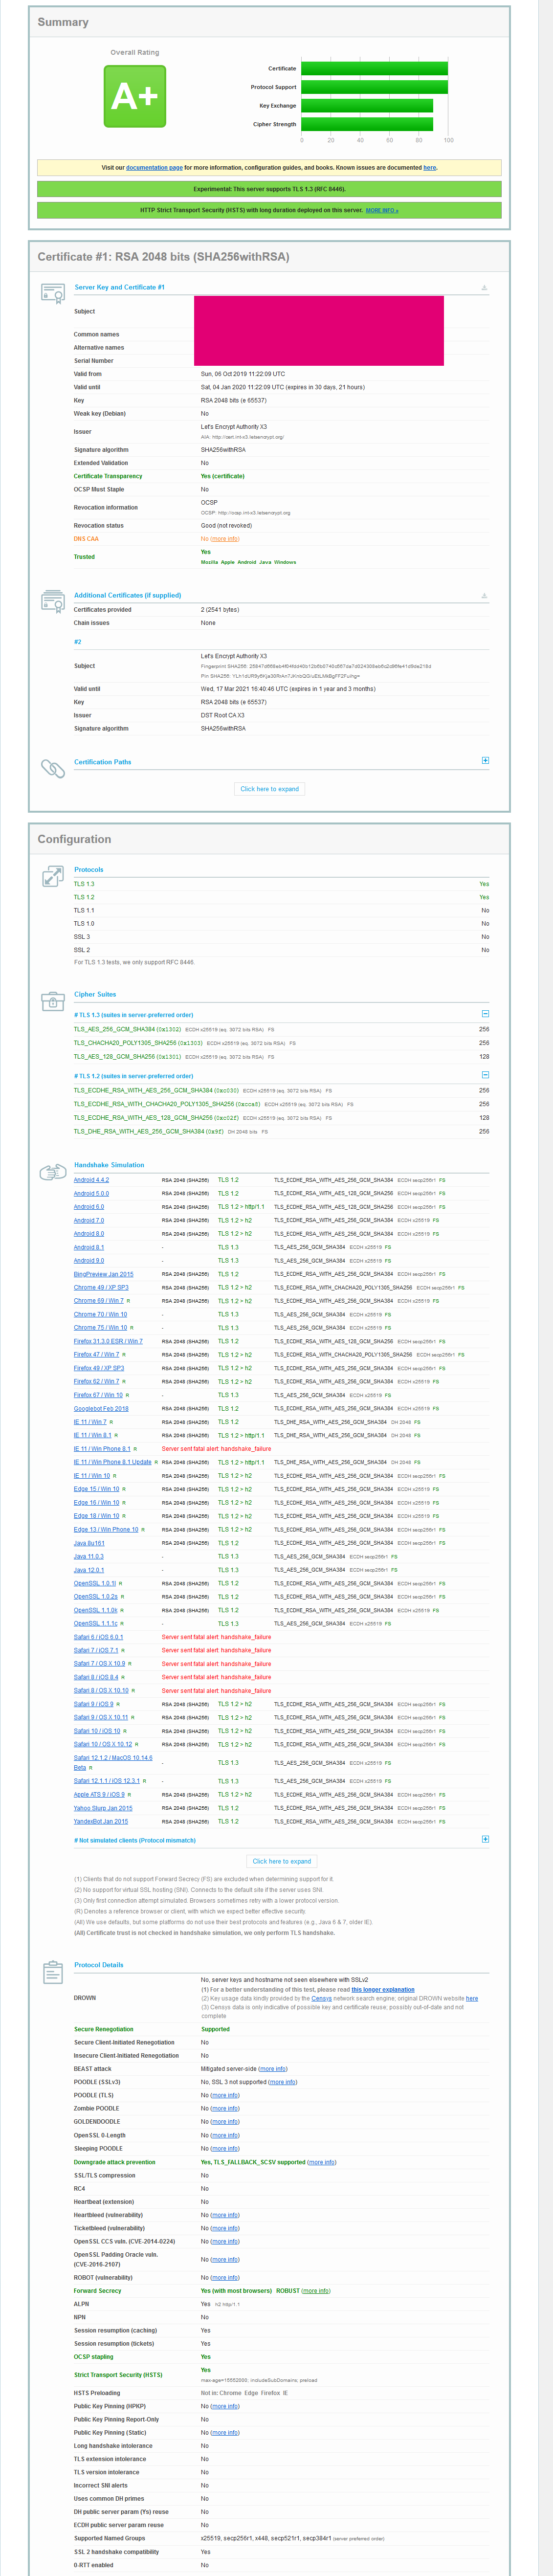Open the known issues 'here' link
Viewport: 553px width, 2576px height.
pos(430,168)
